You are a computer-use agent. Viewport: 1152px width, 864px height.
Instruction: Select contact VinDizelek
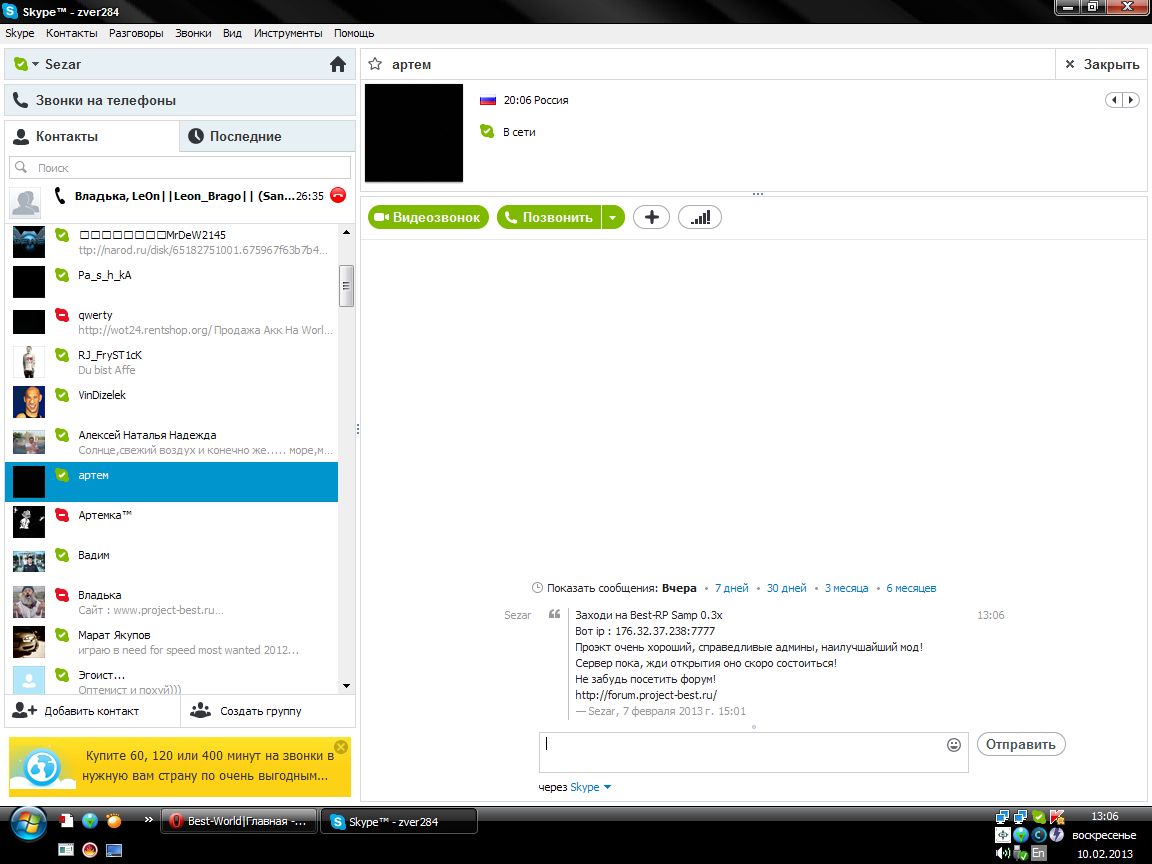click(171, 402)
